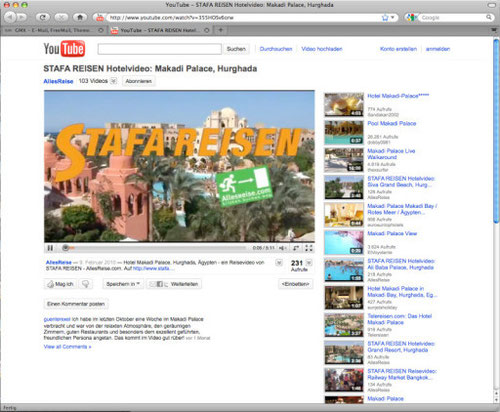This screenshot has height=412, width=500.
Task: Expand the 103 Videos dropdown arrow
Action: (x=114, y=81)
